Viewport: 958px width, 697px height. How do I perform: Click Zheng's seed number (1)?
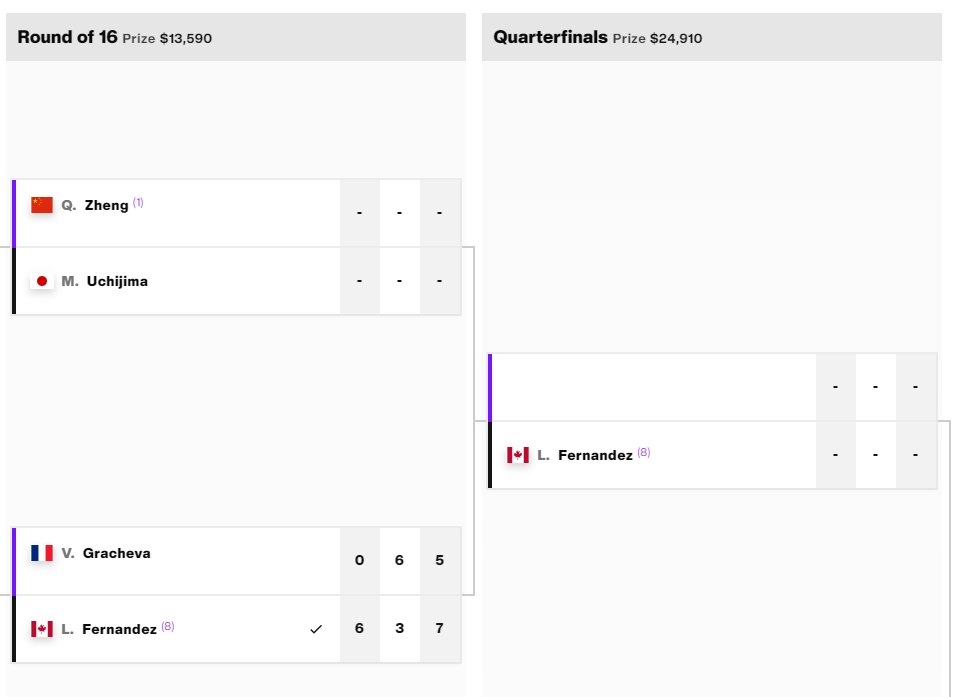pyautogui.click(x=138, y=203)
